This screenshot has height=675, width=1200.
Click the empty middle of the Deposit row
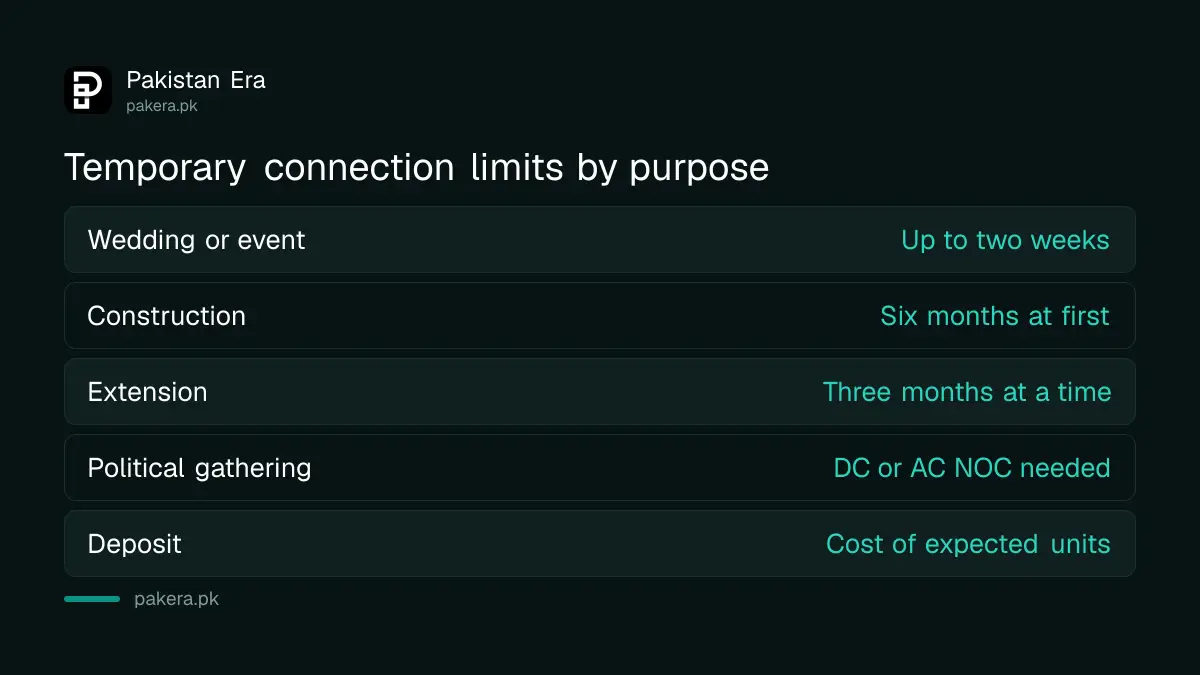pyautogui.click(x=504, y=544)
